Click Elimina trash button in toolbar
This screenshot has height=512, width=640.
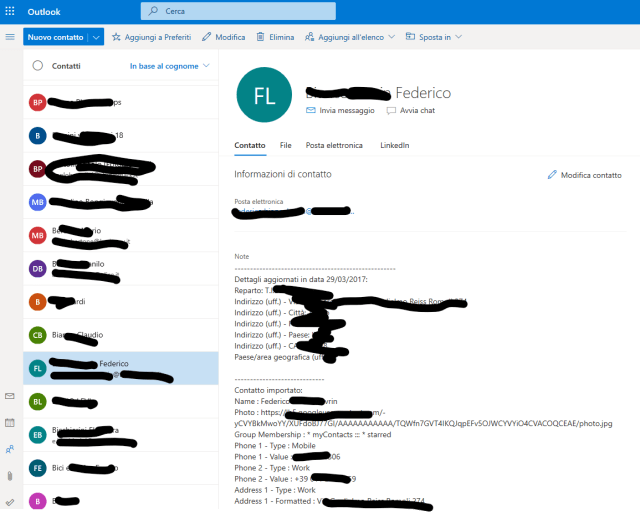click(275, 37)
